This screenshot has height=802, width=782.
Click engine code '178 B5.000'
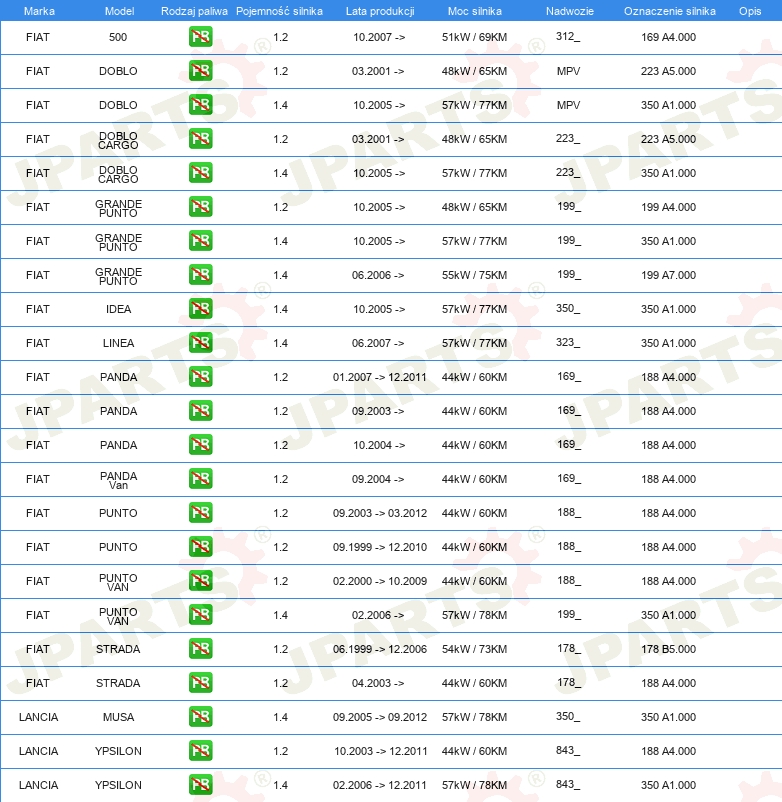point(668,649)
